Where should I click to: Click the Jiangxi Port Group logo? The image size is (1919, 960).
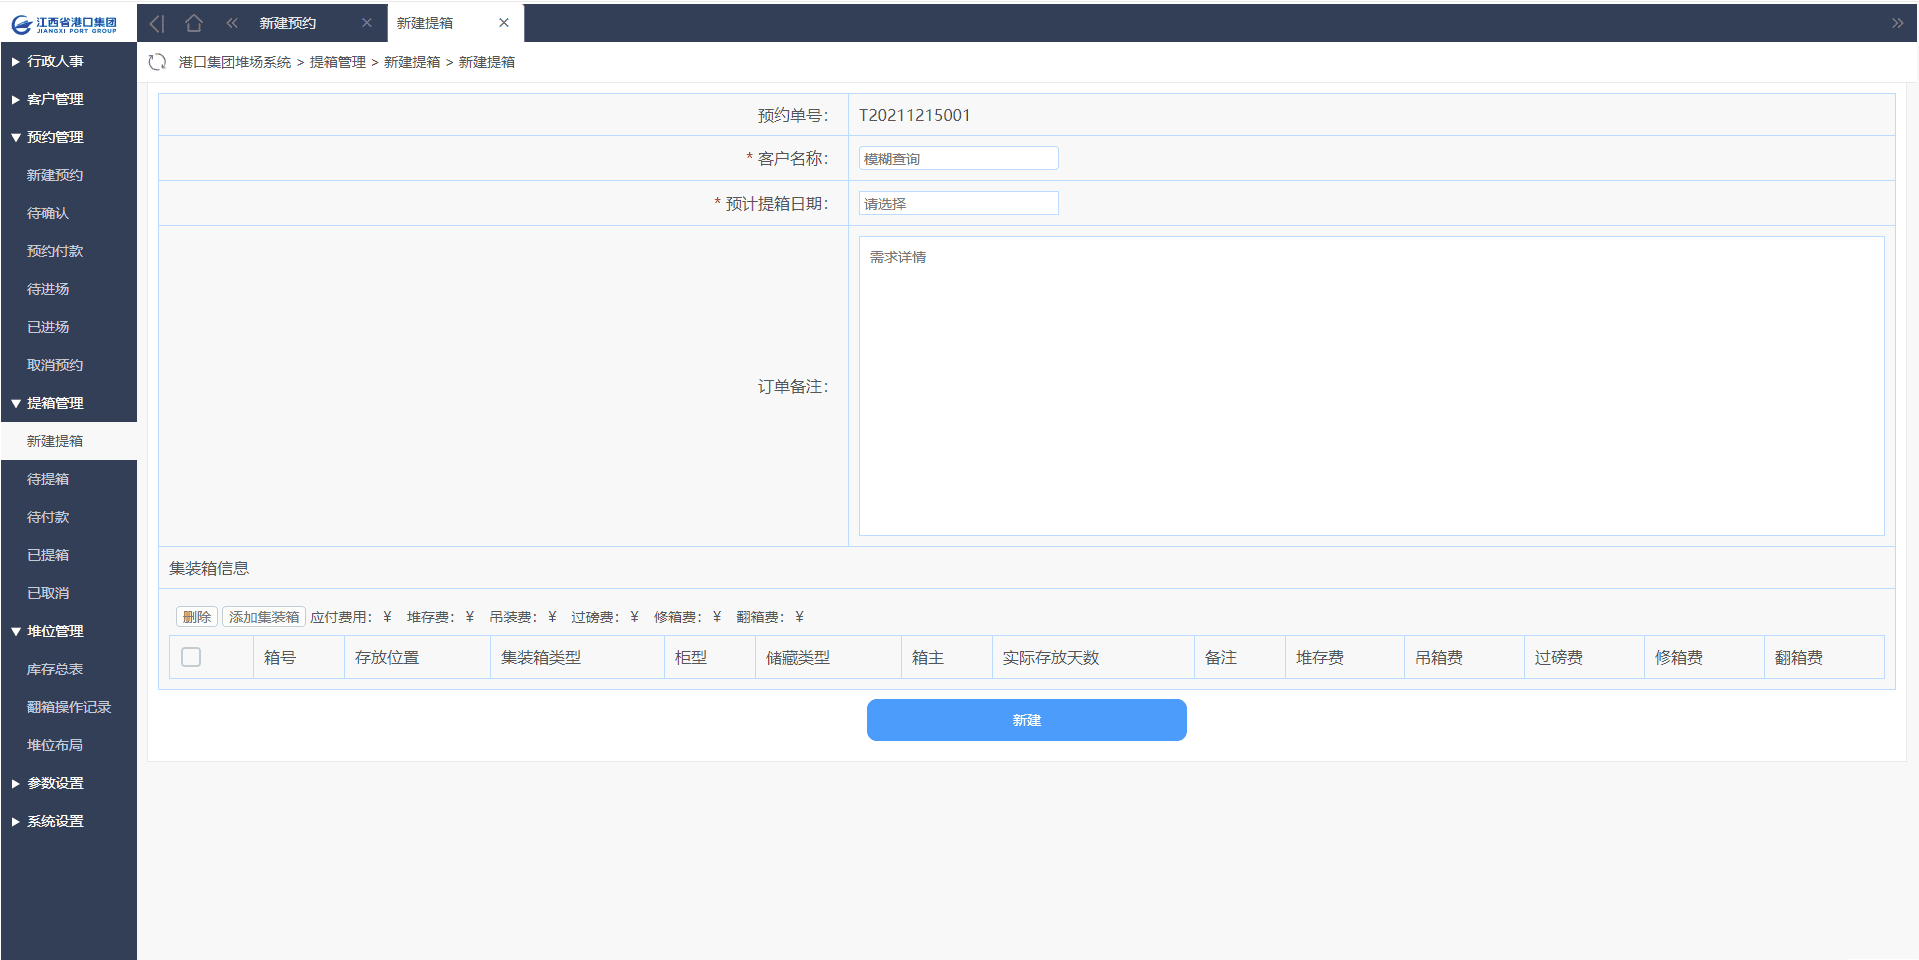pos(66,23)
